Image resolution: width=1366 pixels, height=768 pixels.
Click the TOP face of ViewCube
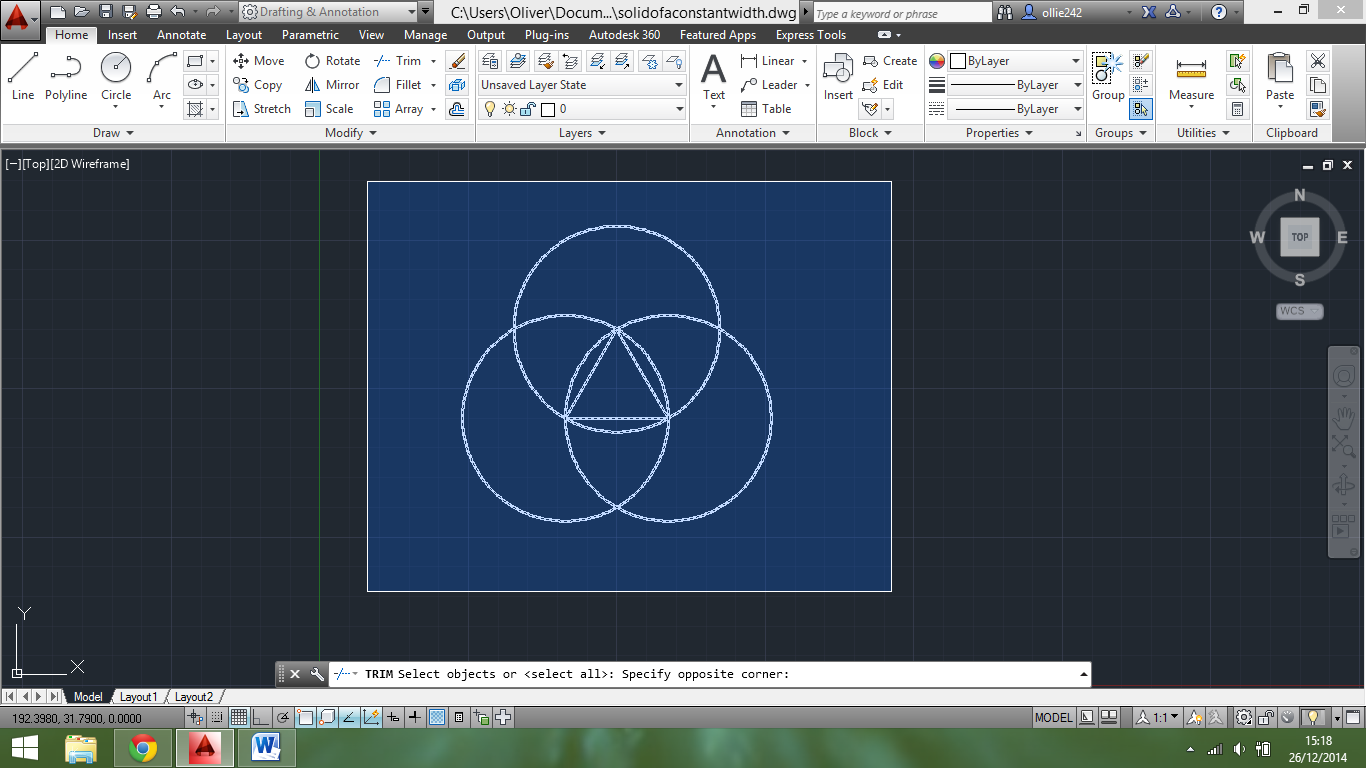[1300, 237]
